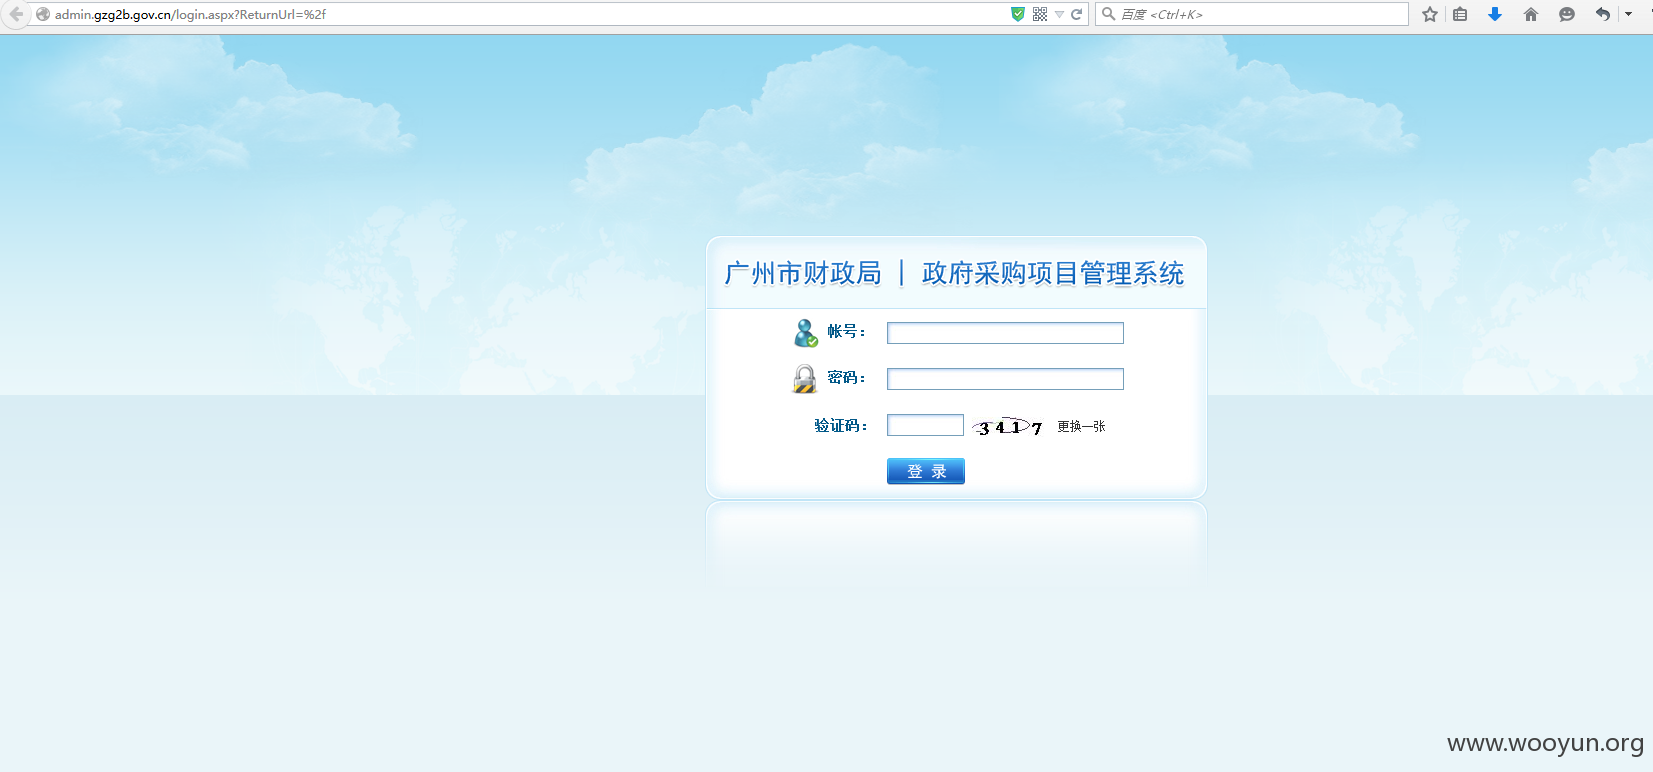Click the 登录 login button
The width and height of the screenshot is (1653, 772).
926,471
